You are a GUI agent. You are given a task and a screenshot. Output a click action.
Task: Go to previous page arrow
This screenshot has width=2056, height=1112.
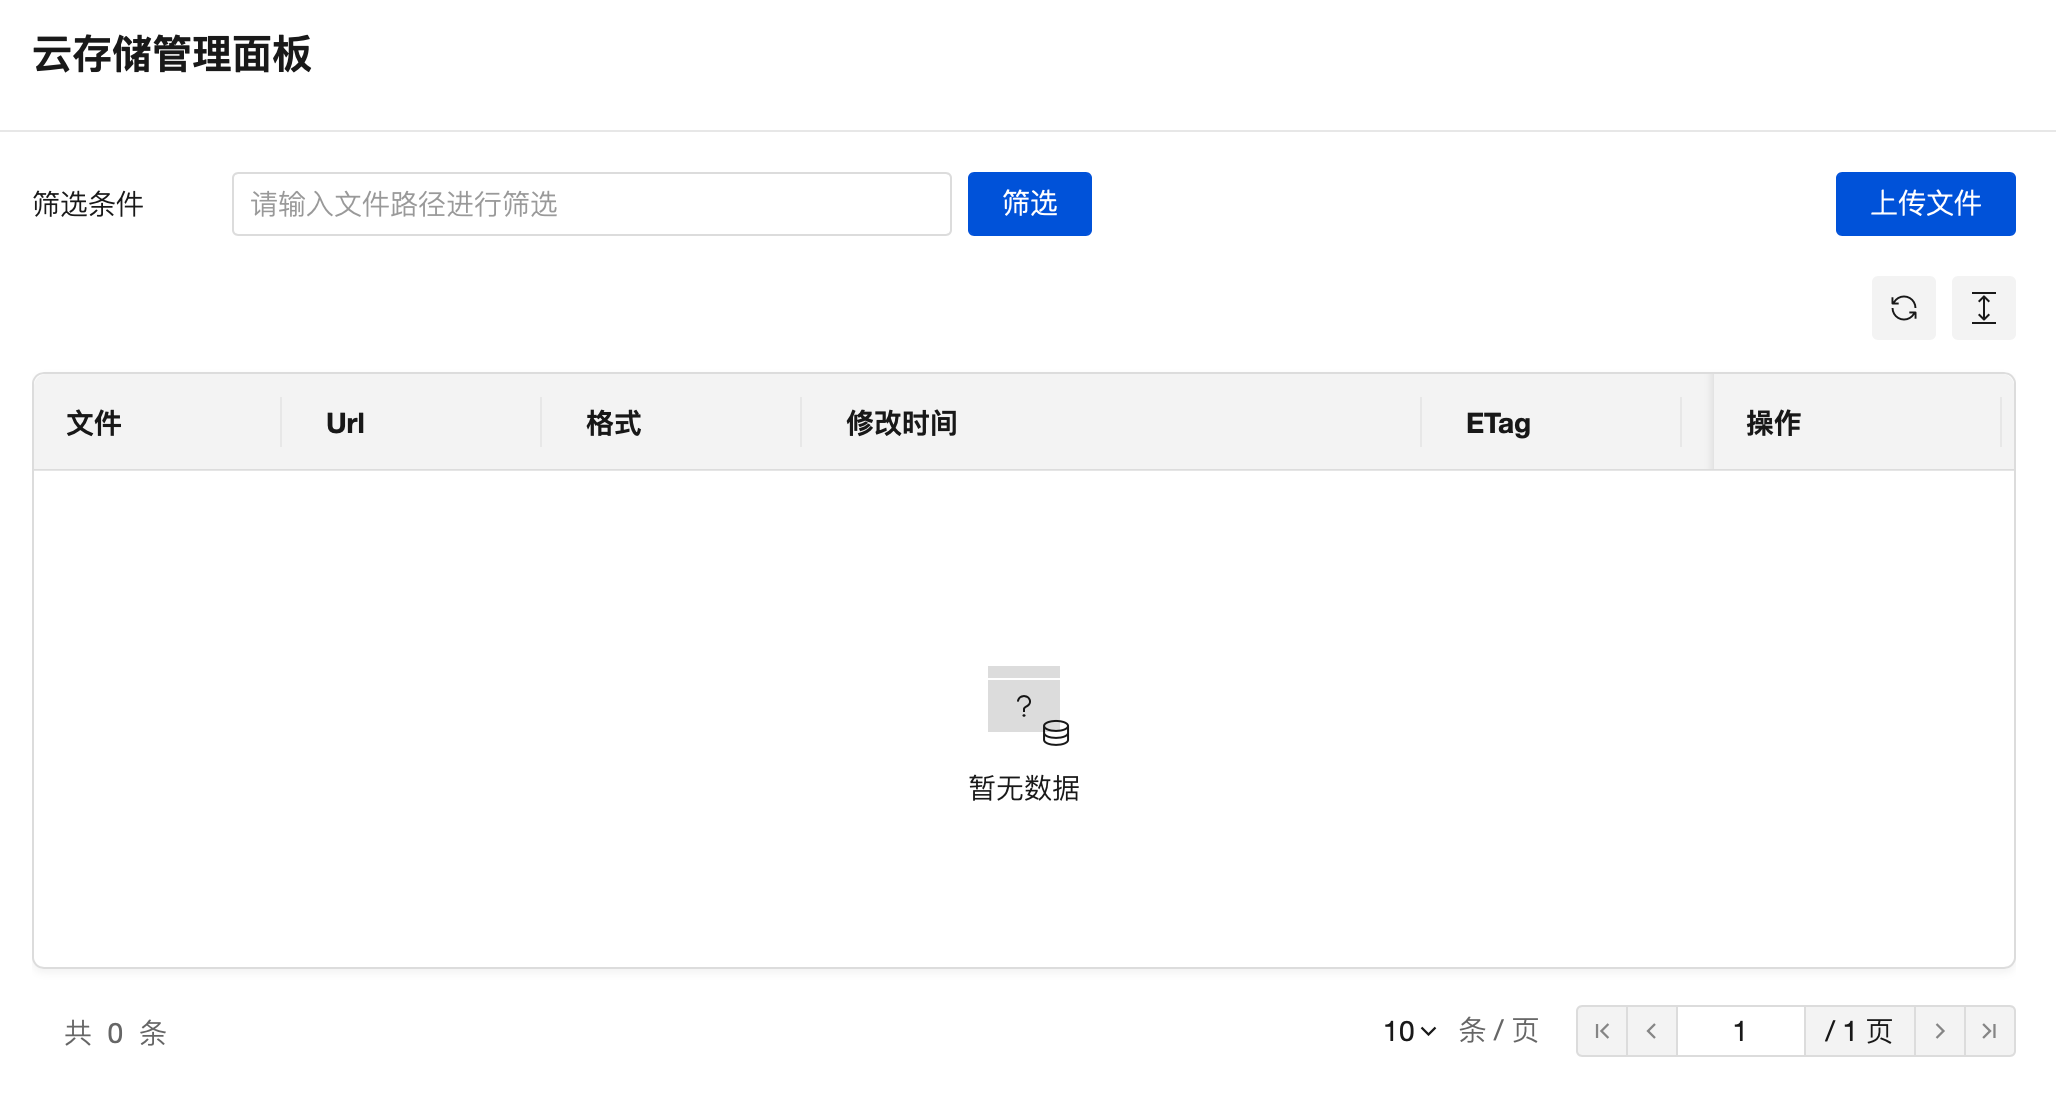tap(1652, 1031)
